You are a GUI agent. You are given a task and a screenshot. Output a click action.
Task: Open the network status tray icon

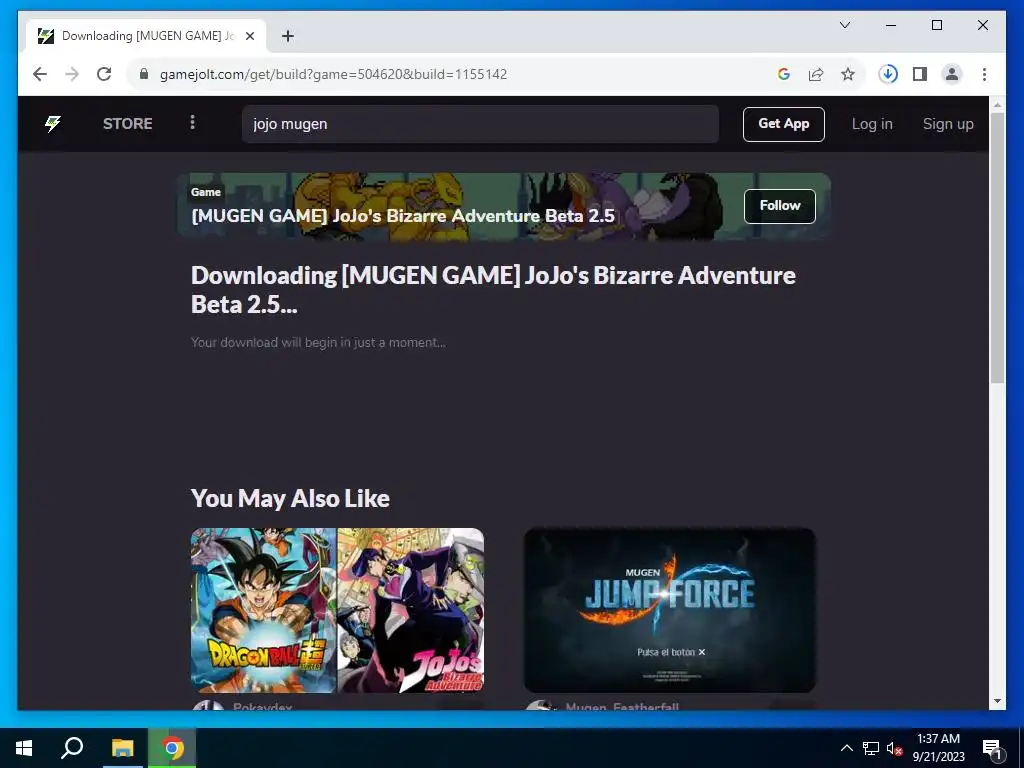pyautogui.click(x=871, y=748)
